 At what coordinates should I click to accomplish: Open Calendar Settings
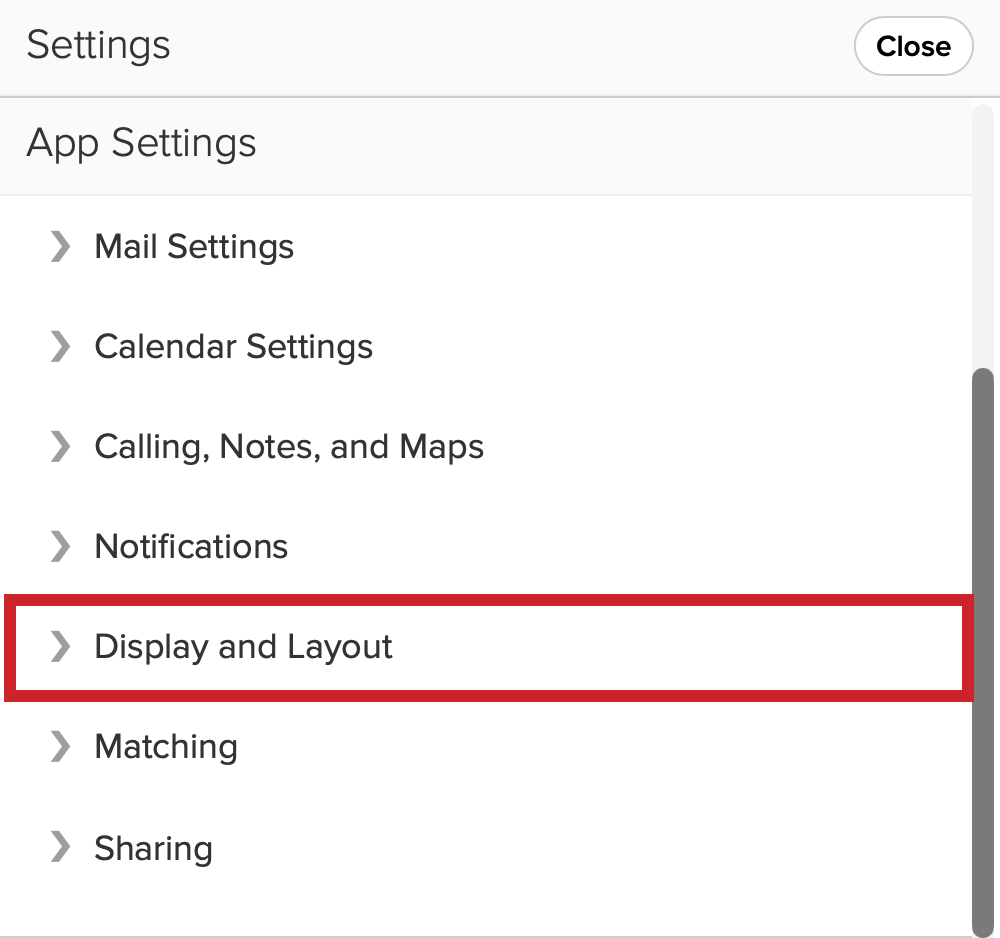click(x=233, y=347)
